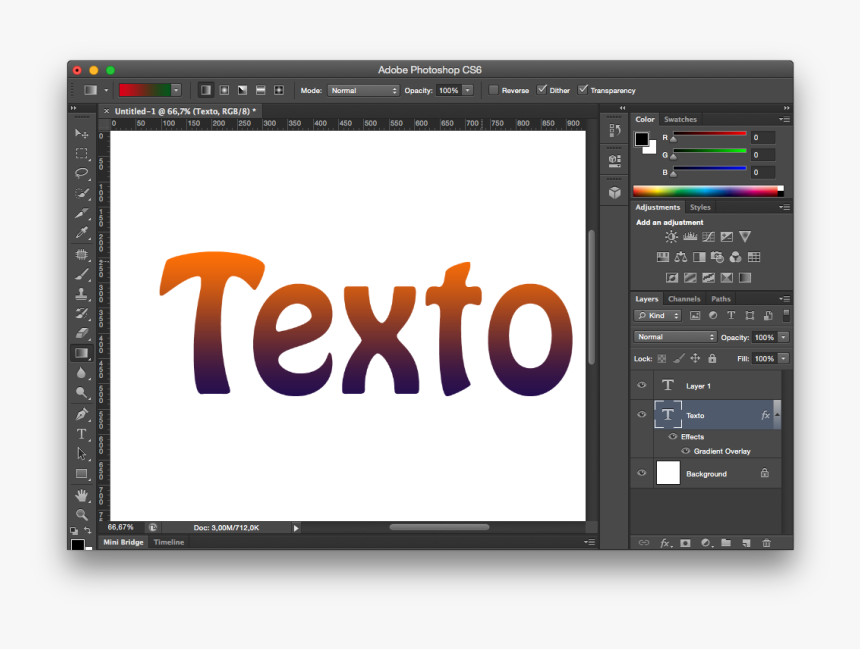
Task: Switch to the Swatches tab
Action: (x=680, y=119)
